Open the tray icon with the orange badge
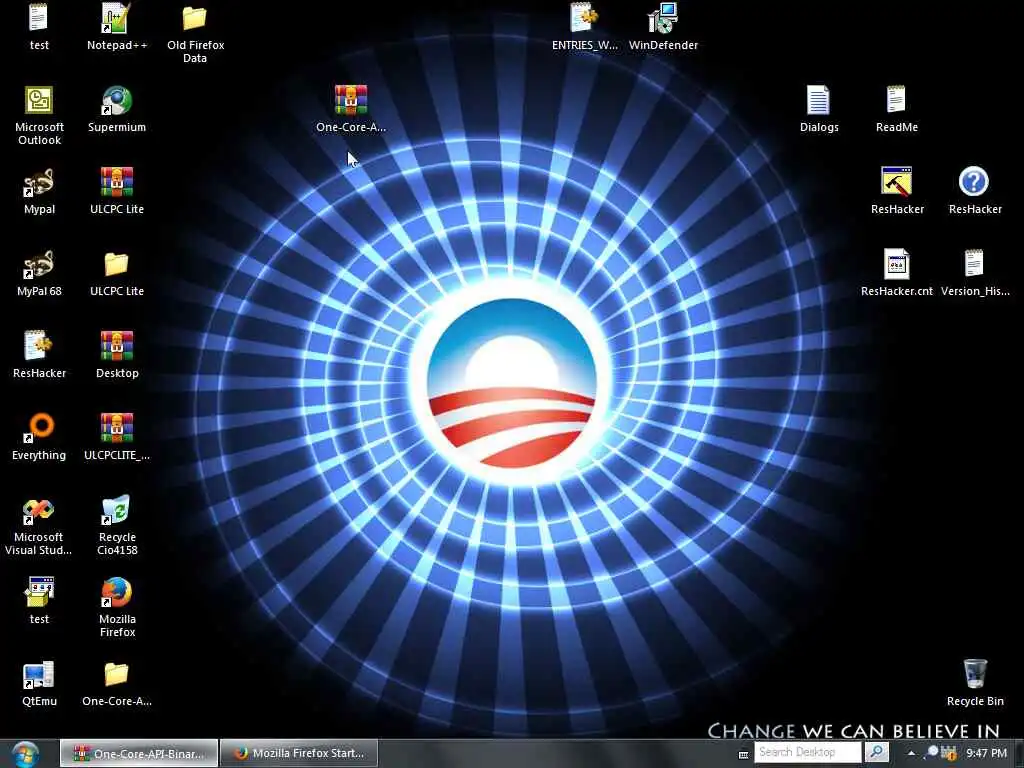The height and width of the screenshot is (768, 1024). (x=949, y=752)
